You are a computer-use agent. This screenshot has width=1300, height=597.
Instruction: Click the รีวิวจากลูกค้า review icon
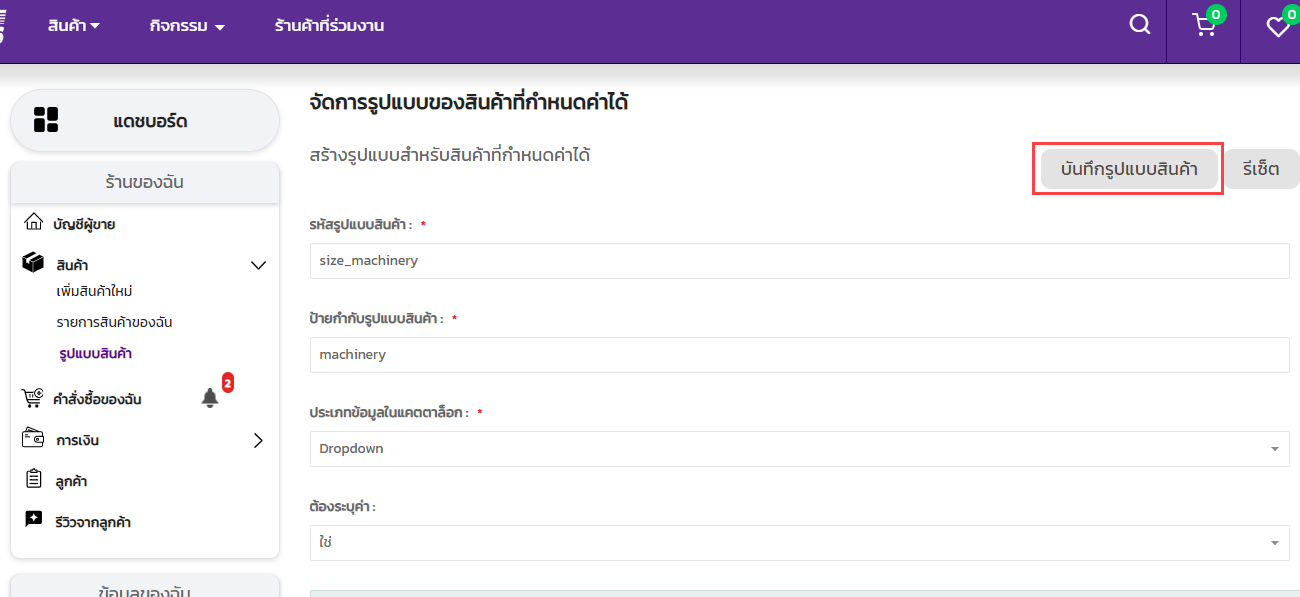click(x=33, y=520)
